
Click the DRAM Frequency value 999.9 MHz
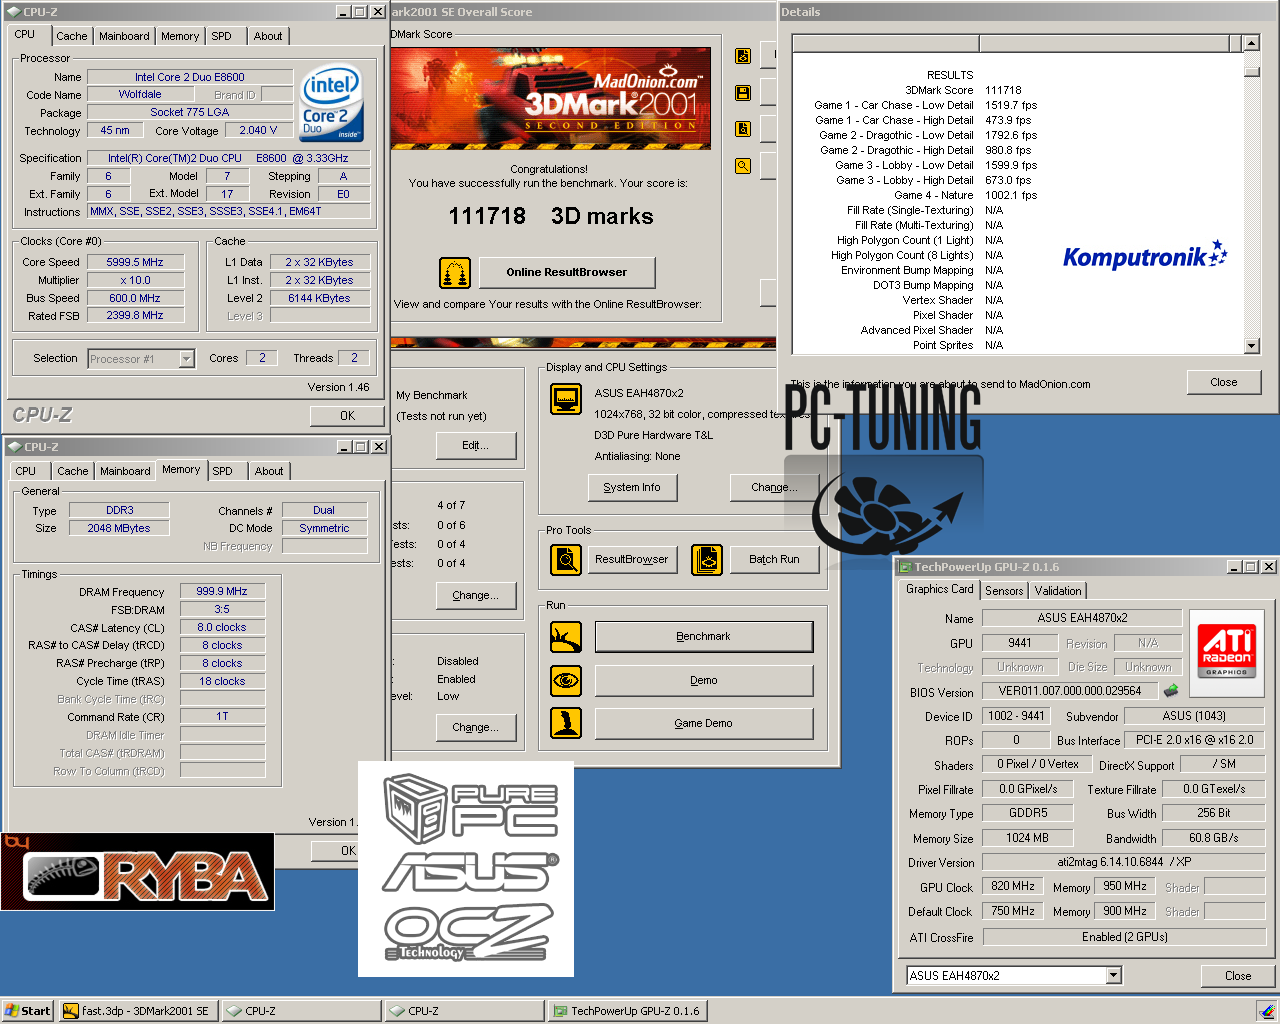(222, 591)
